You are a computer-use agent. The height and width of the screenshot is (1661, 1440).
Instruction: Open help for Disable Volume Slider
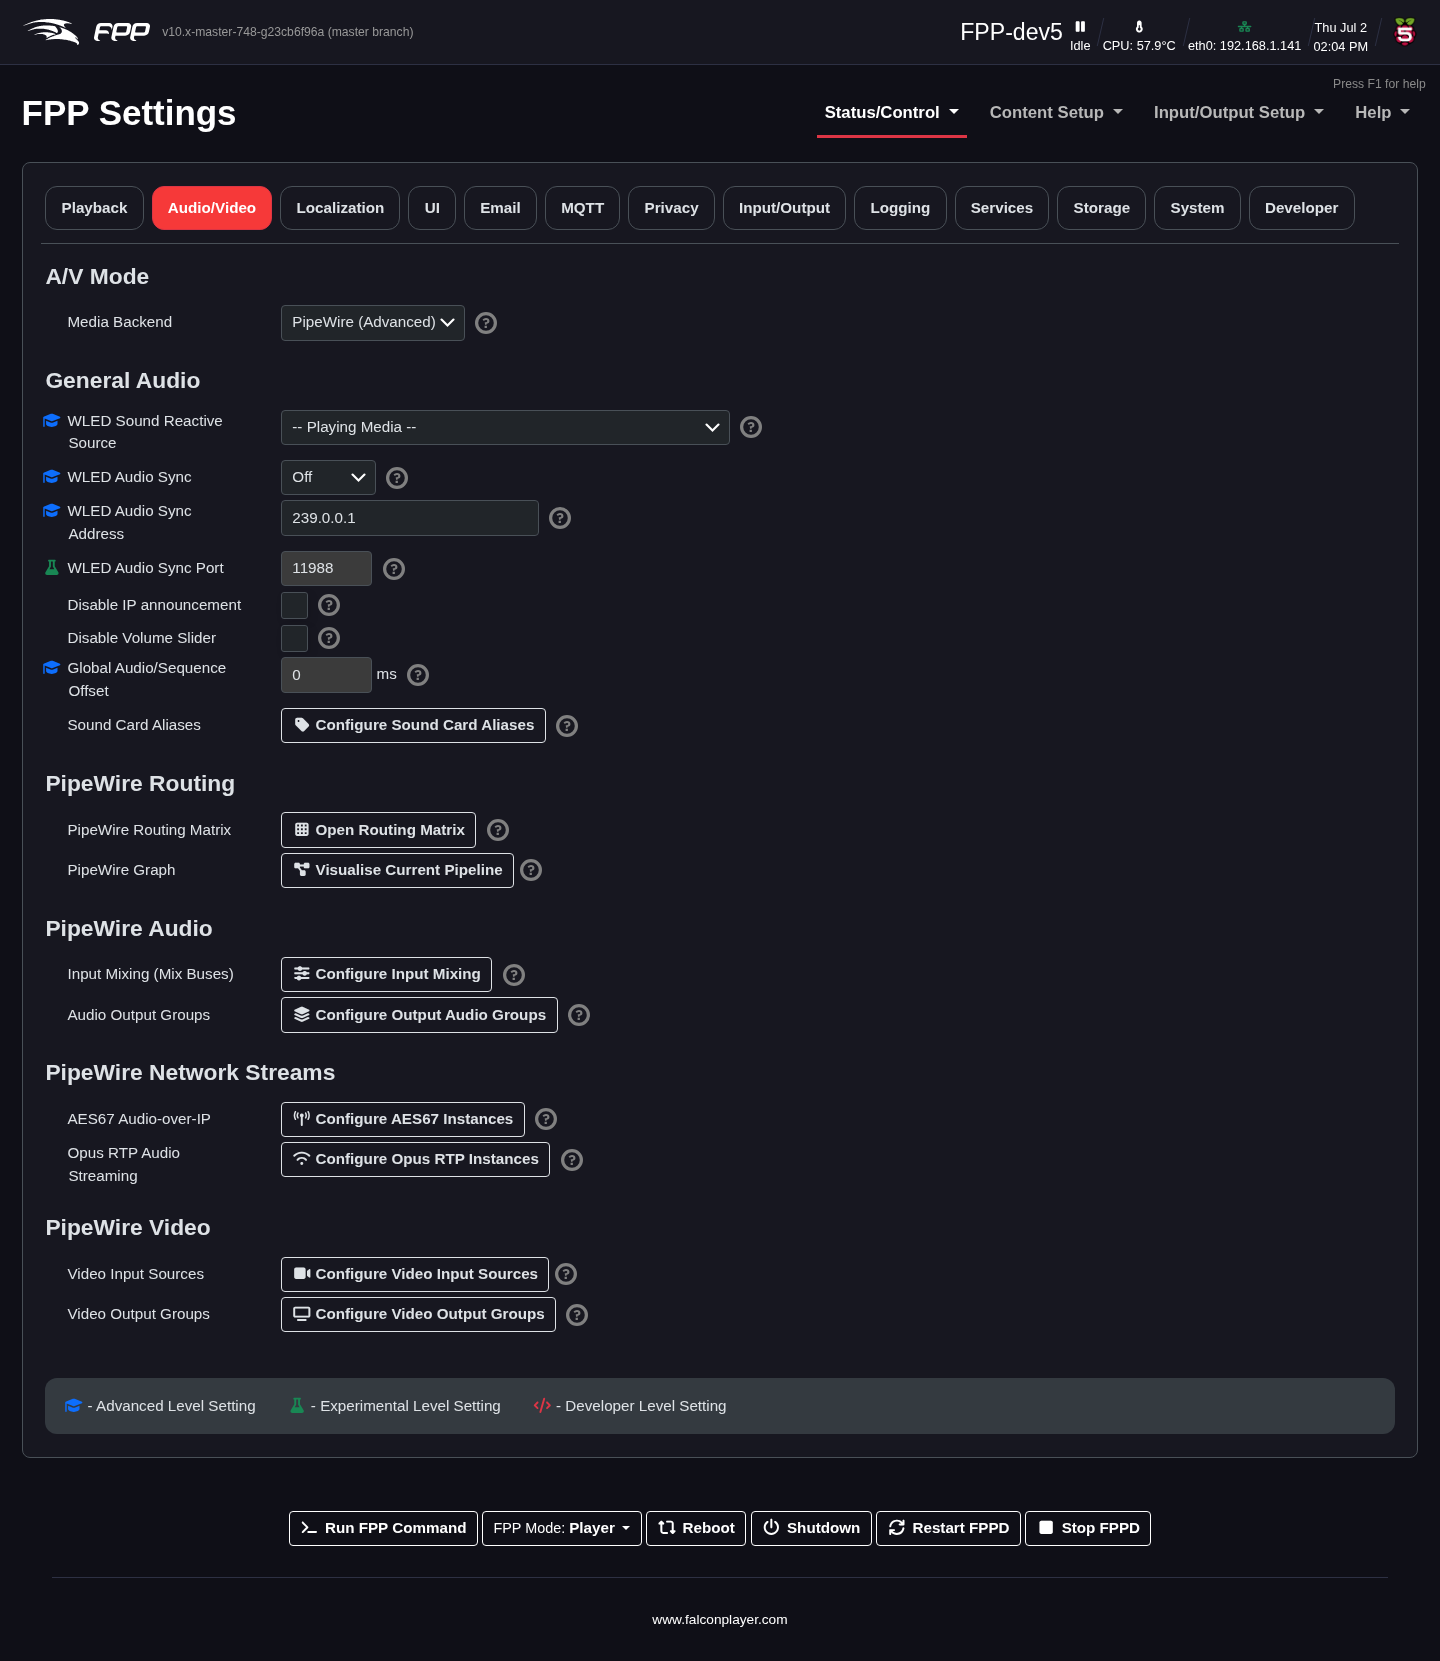coord(329,638)
